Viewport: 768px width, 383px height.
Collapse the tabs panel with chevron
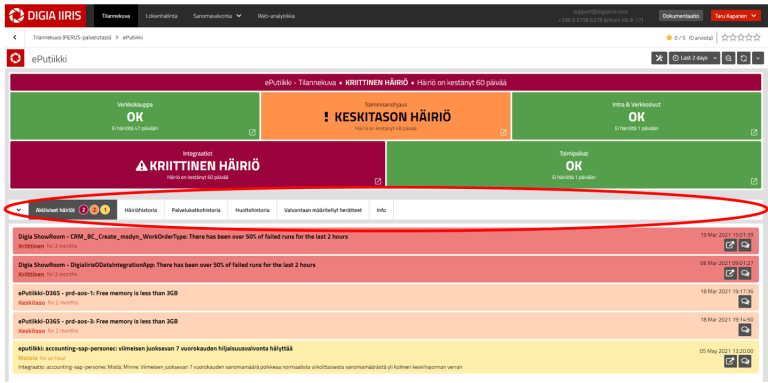(19, 210)
